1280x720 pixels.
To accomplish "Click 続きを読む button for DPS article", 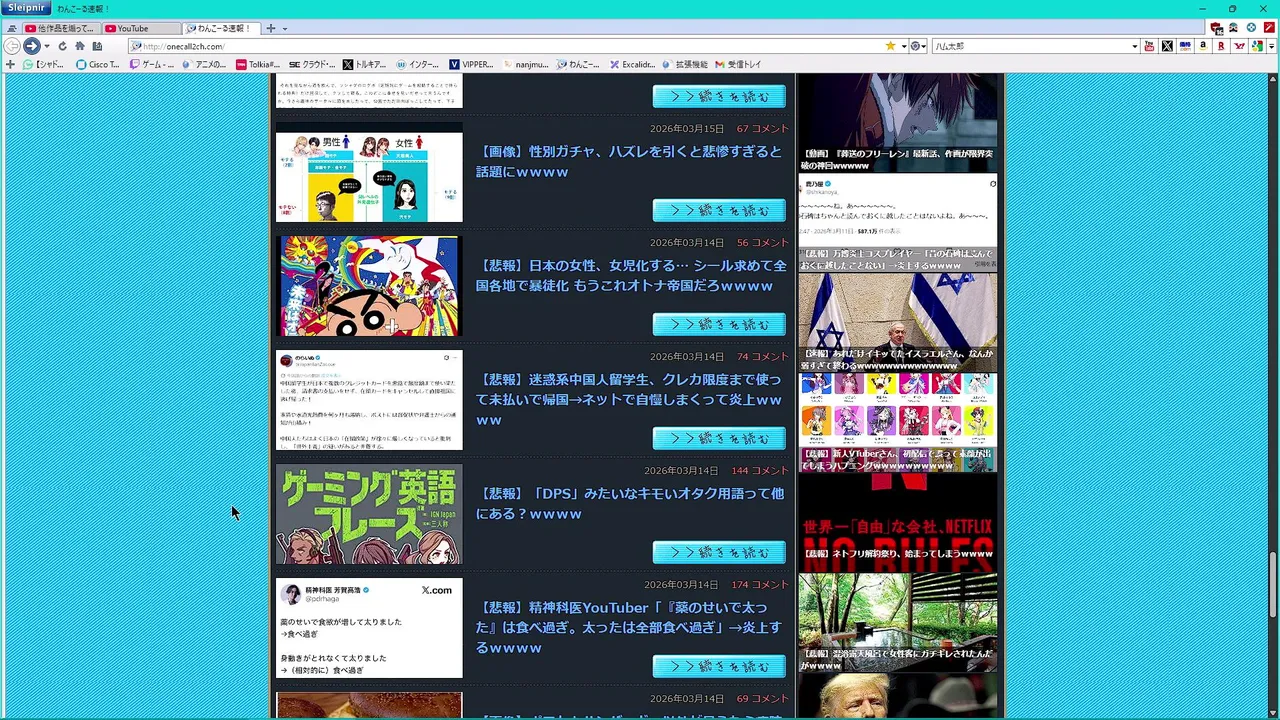I will click(x=719, y=552).
